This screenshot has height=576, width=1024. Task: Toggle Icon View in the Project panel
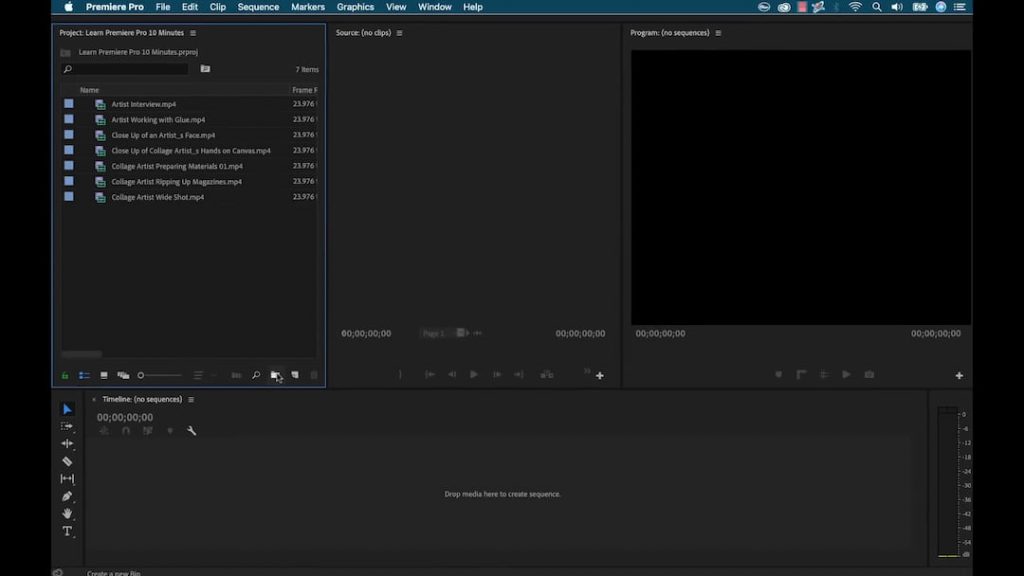click(x=105, y=375)
